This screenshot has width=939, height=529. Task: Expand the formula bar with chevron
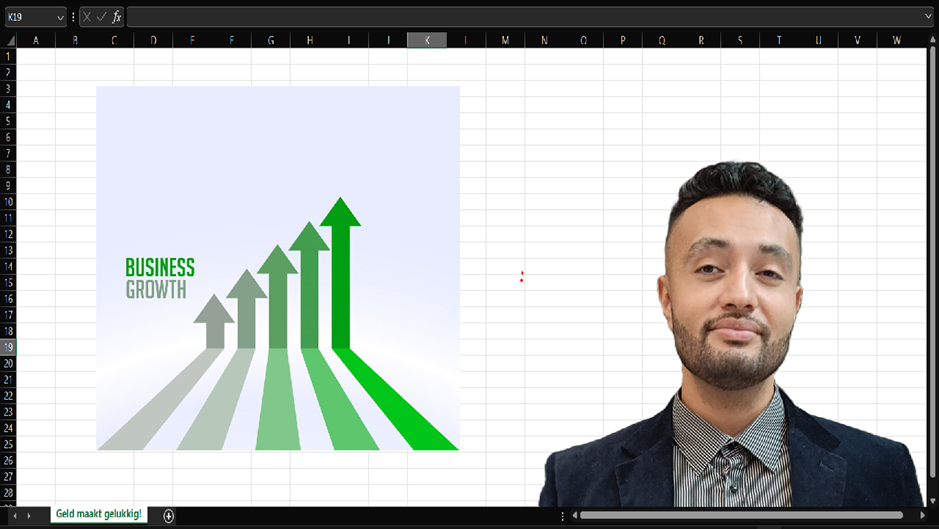click(x=929, y=17)
